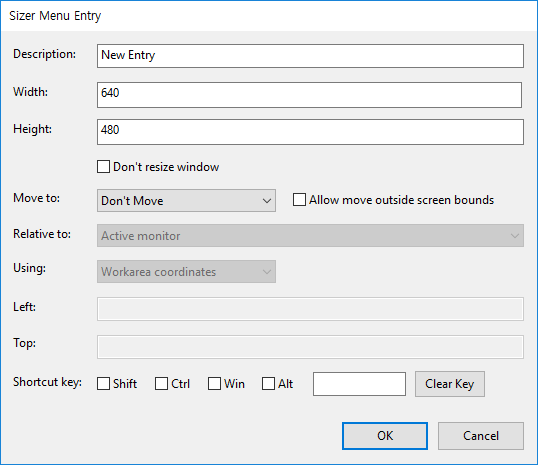Click the Description text field
This screenshot has height=465, width=538.
[x=310, y=56]
